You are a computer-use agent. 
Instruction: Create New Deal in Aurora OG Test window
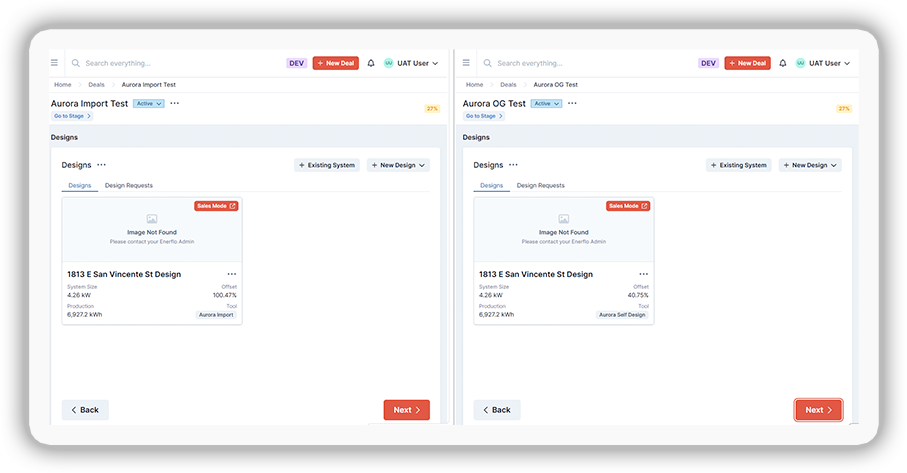pyautogui.click(x=747, y=63)
